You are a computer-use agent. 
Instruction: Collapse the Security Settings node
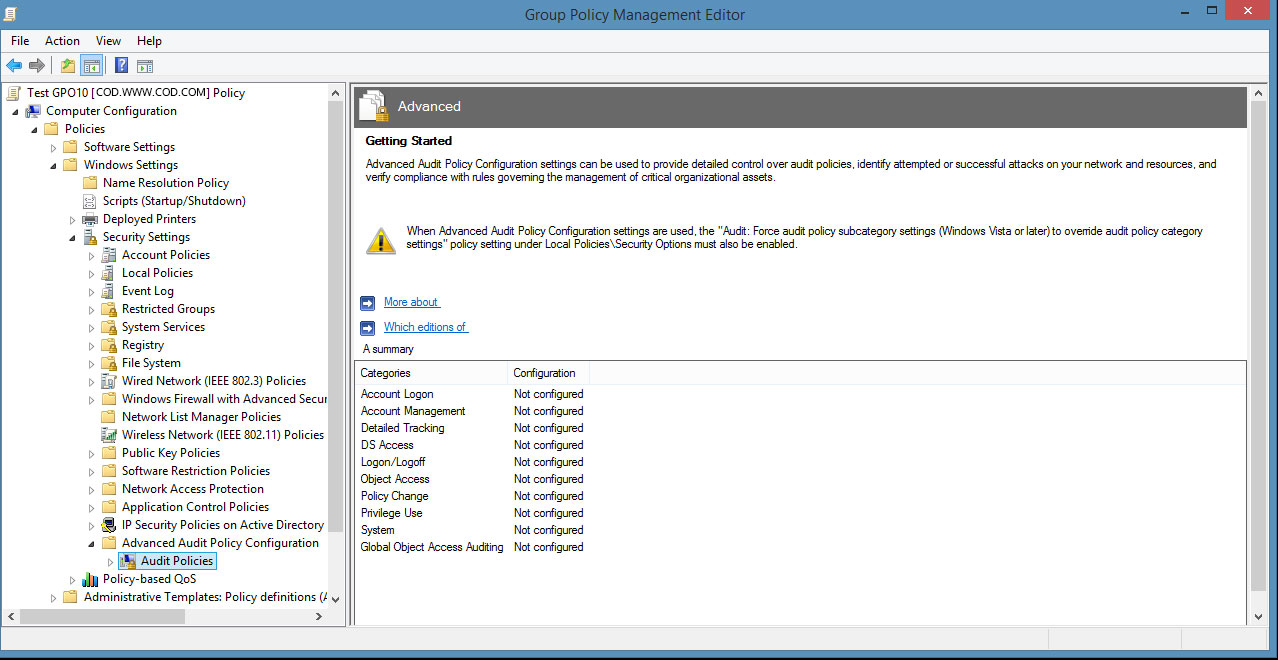pos(72,238)
